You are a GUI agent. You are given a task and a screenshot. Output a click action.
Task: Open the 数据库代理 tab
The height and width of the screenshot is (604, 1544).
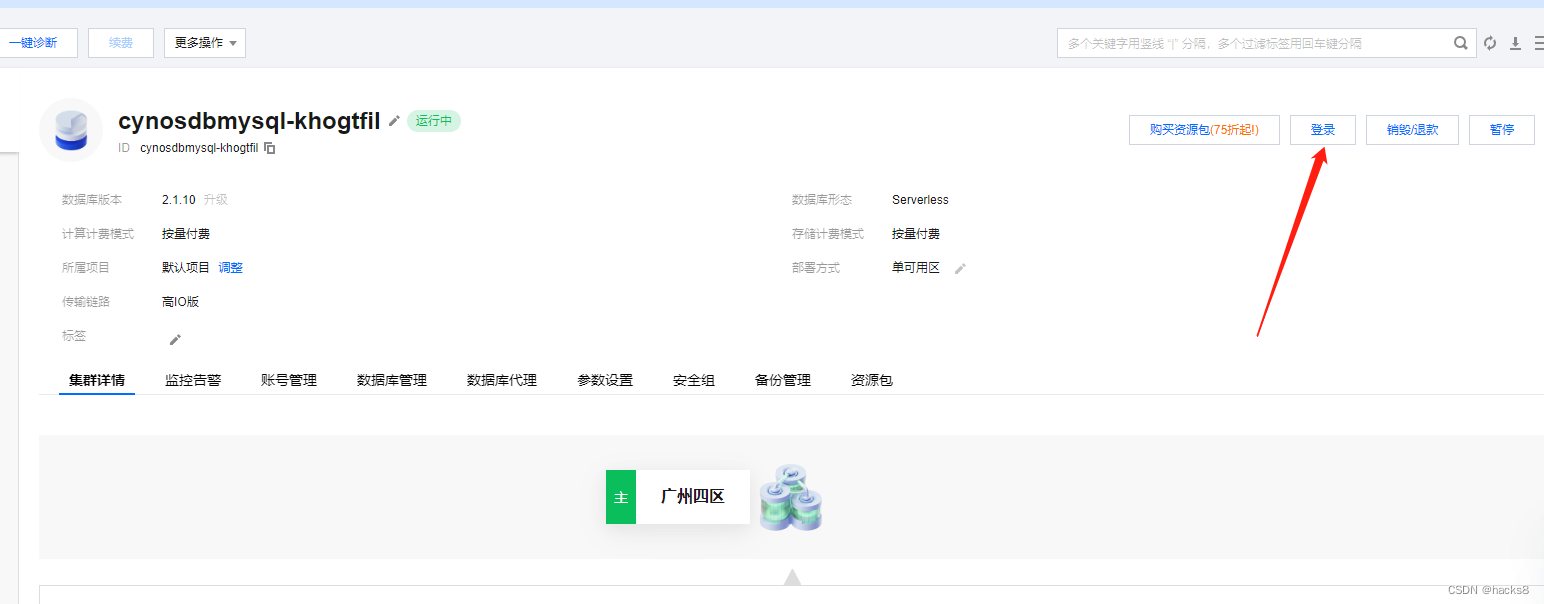502,380
